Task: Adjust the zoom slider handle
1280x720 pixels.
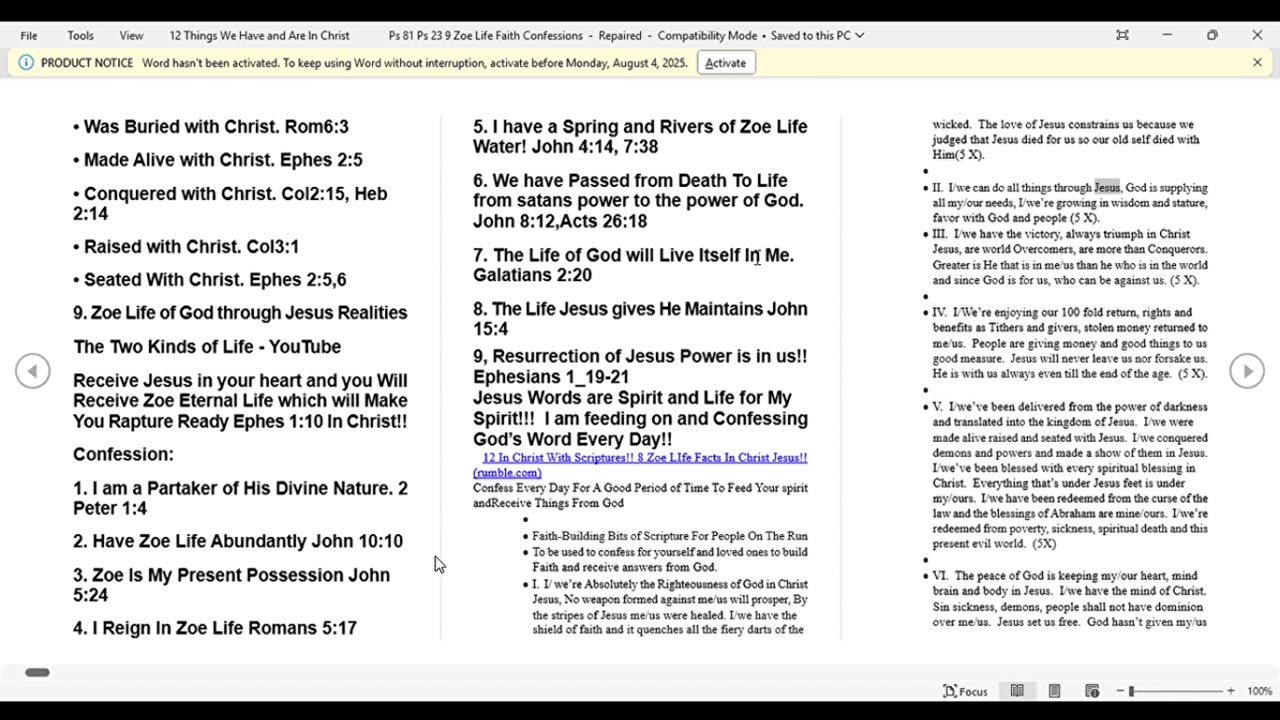Action: point(1131,691)
